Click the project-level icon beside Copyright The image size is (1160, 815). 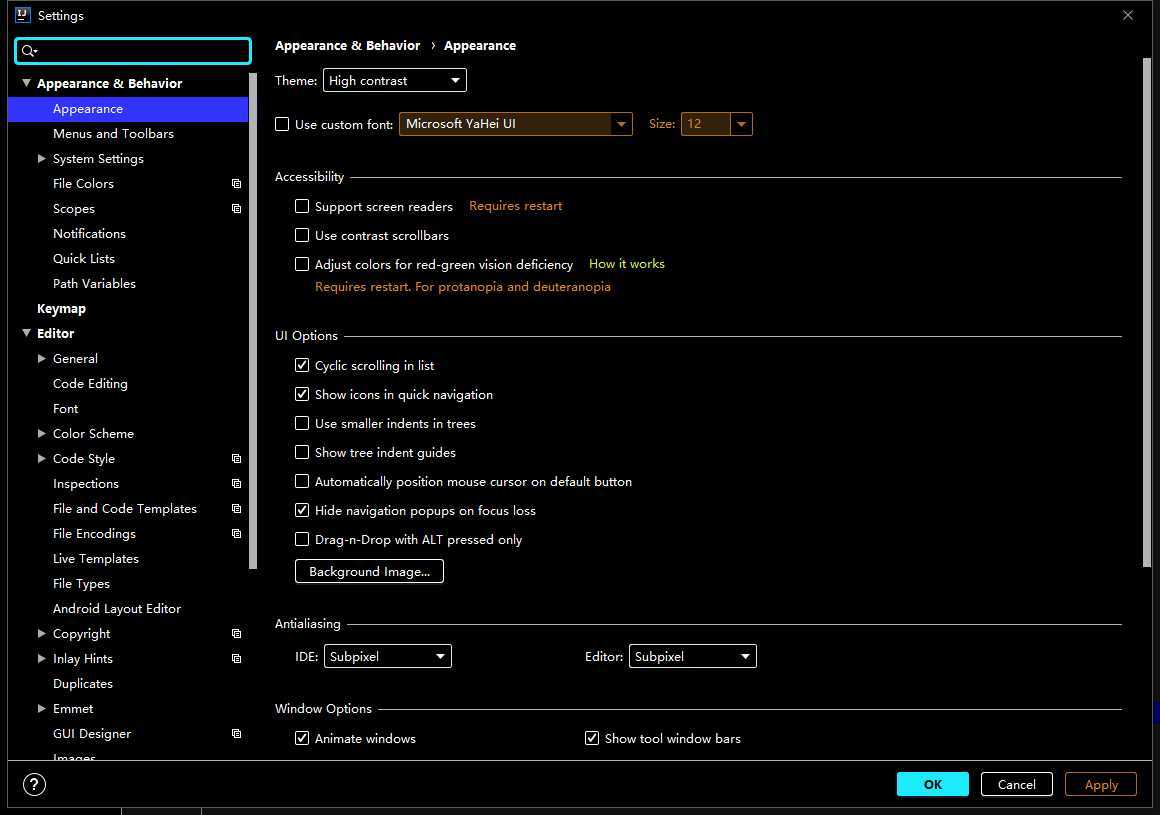coord(236,634)
